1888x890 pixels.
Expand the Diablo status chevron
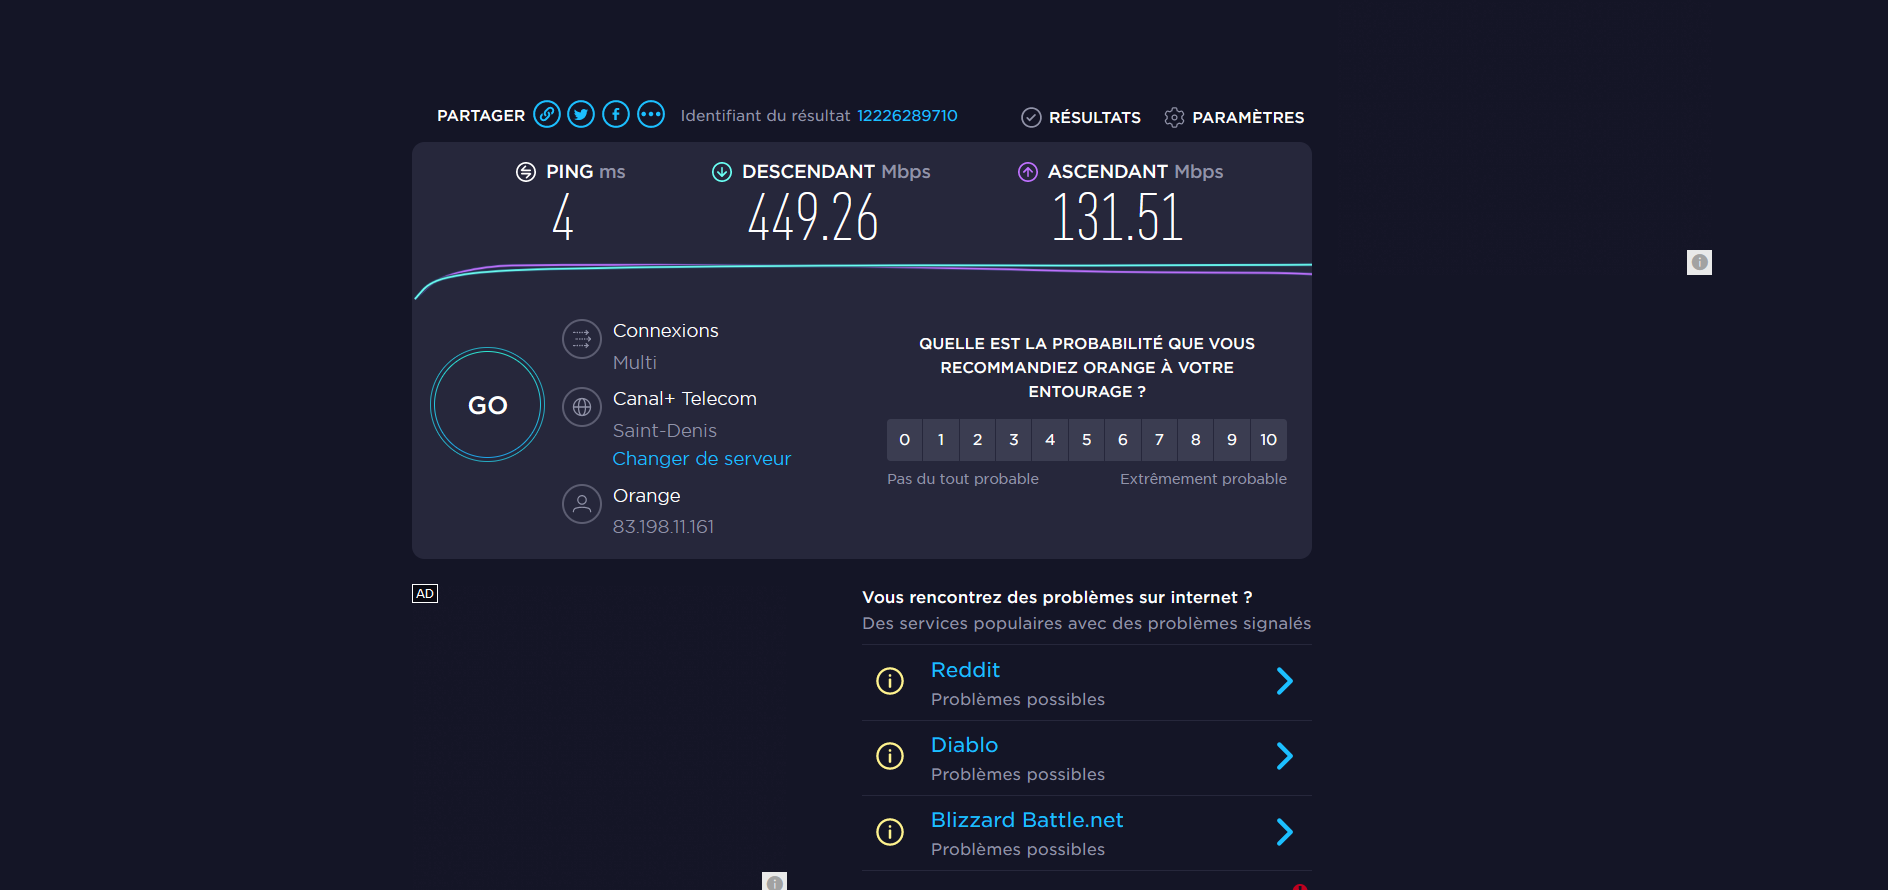pyautogui.click(x=1285, y=756)
